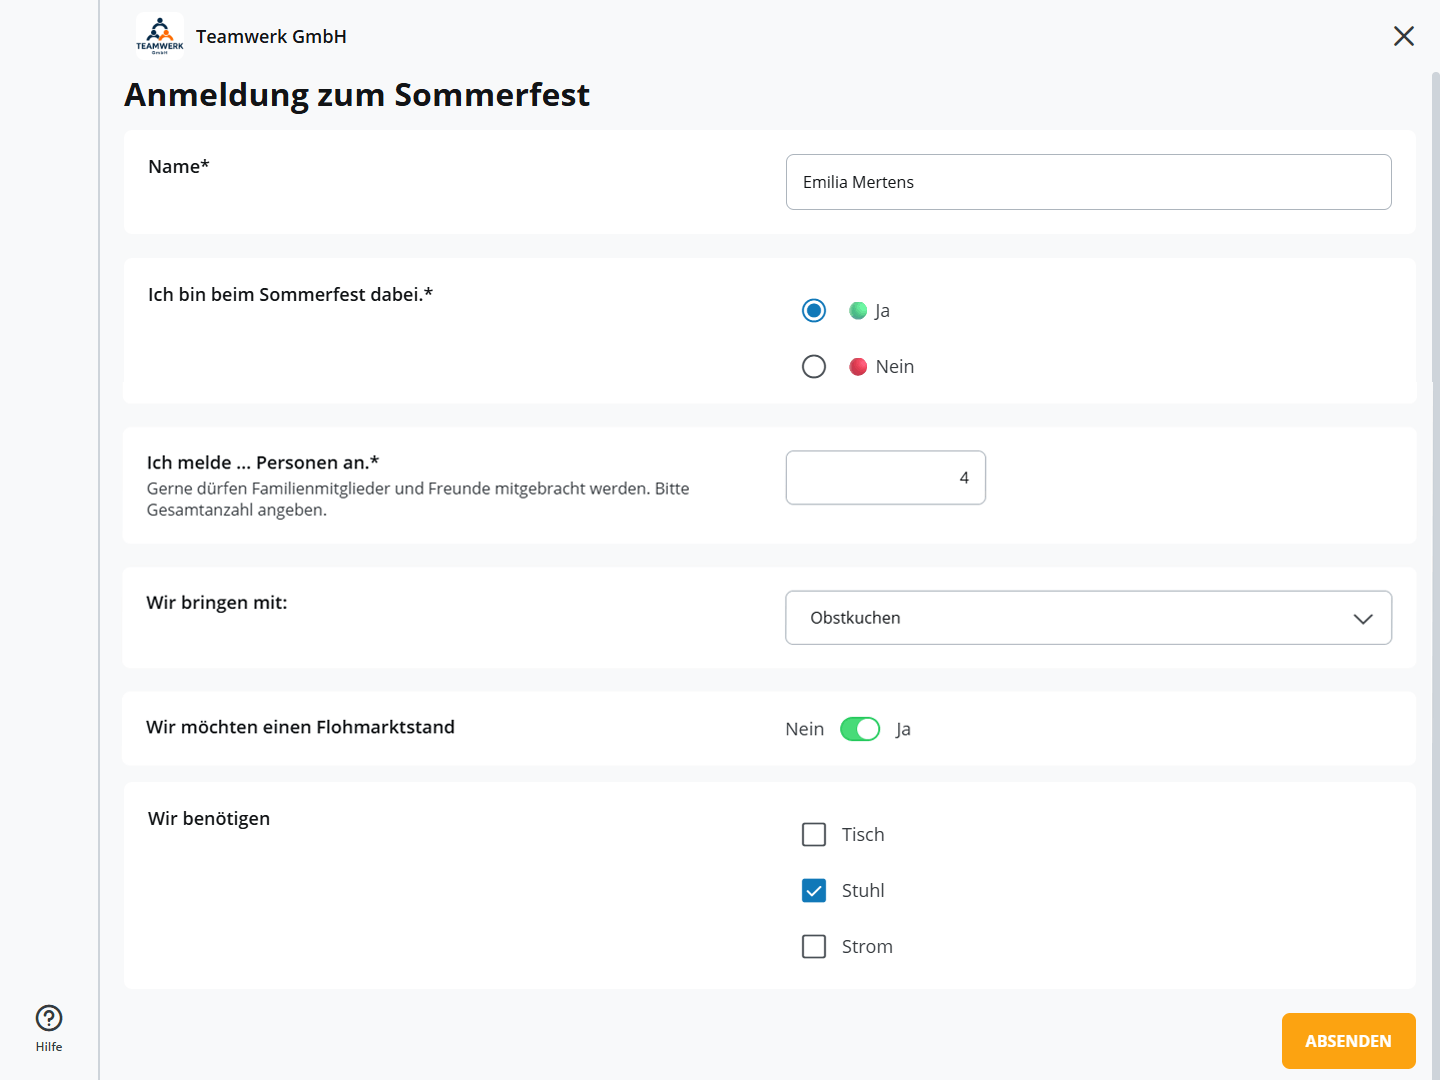The image size is (1440, 1080).
Task: Select the Nein radio button
Action: pos(814,367)
